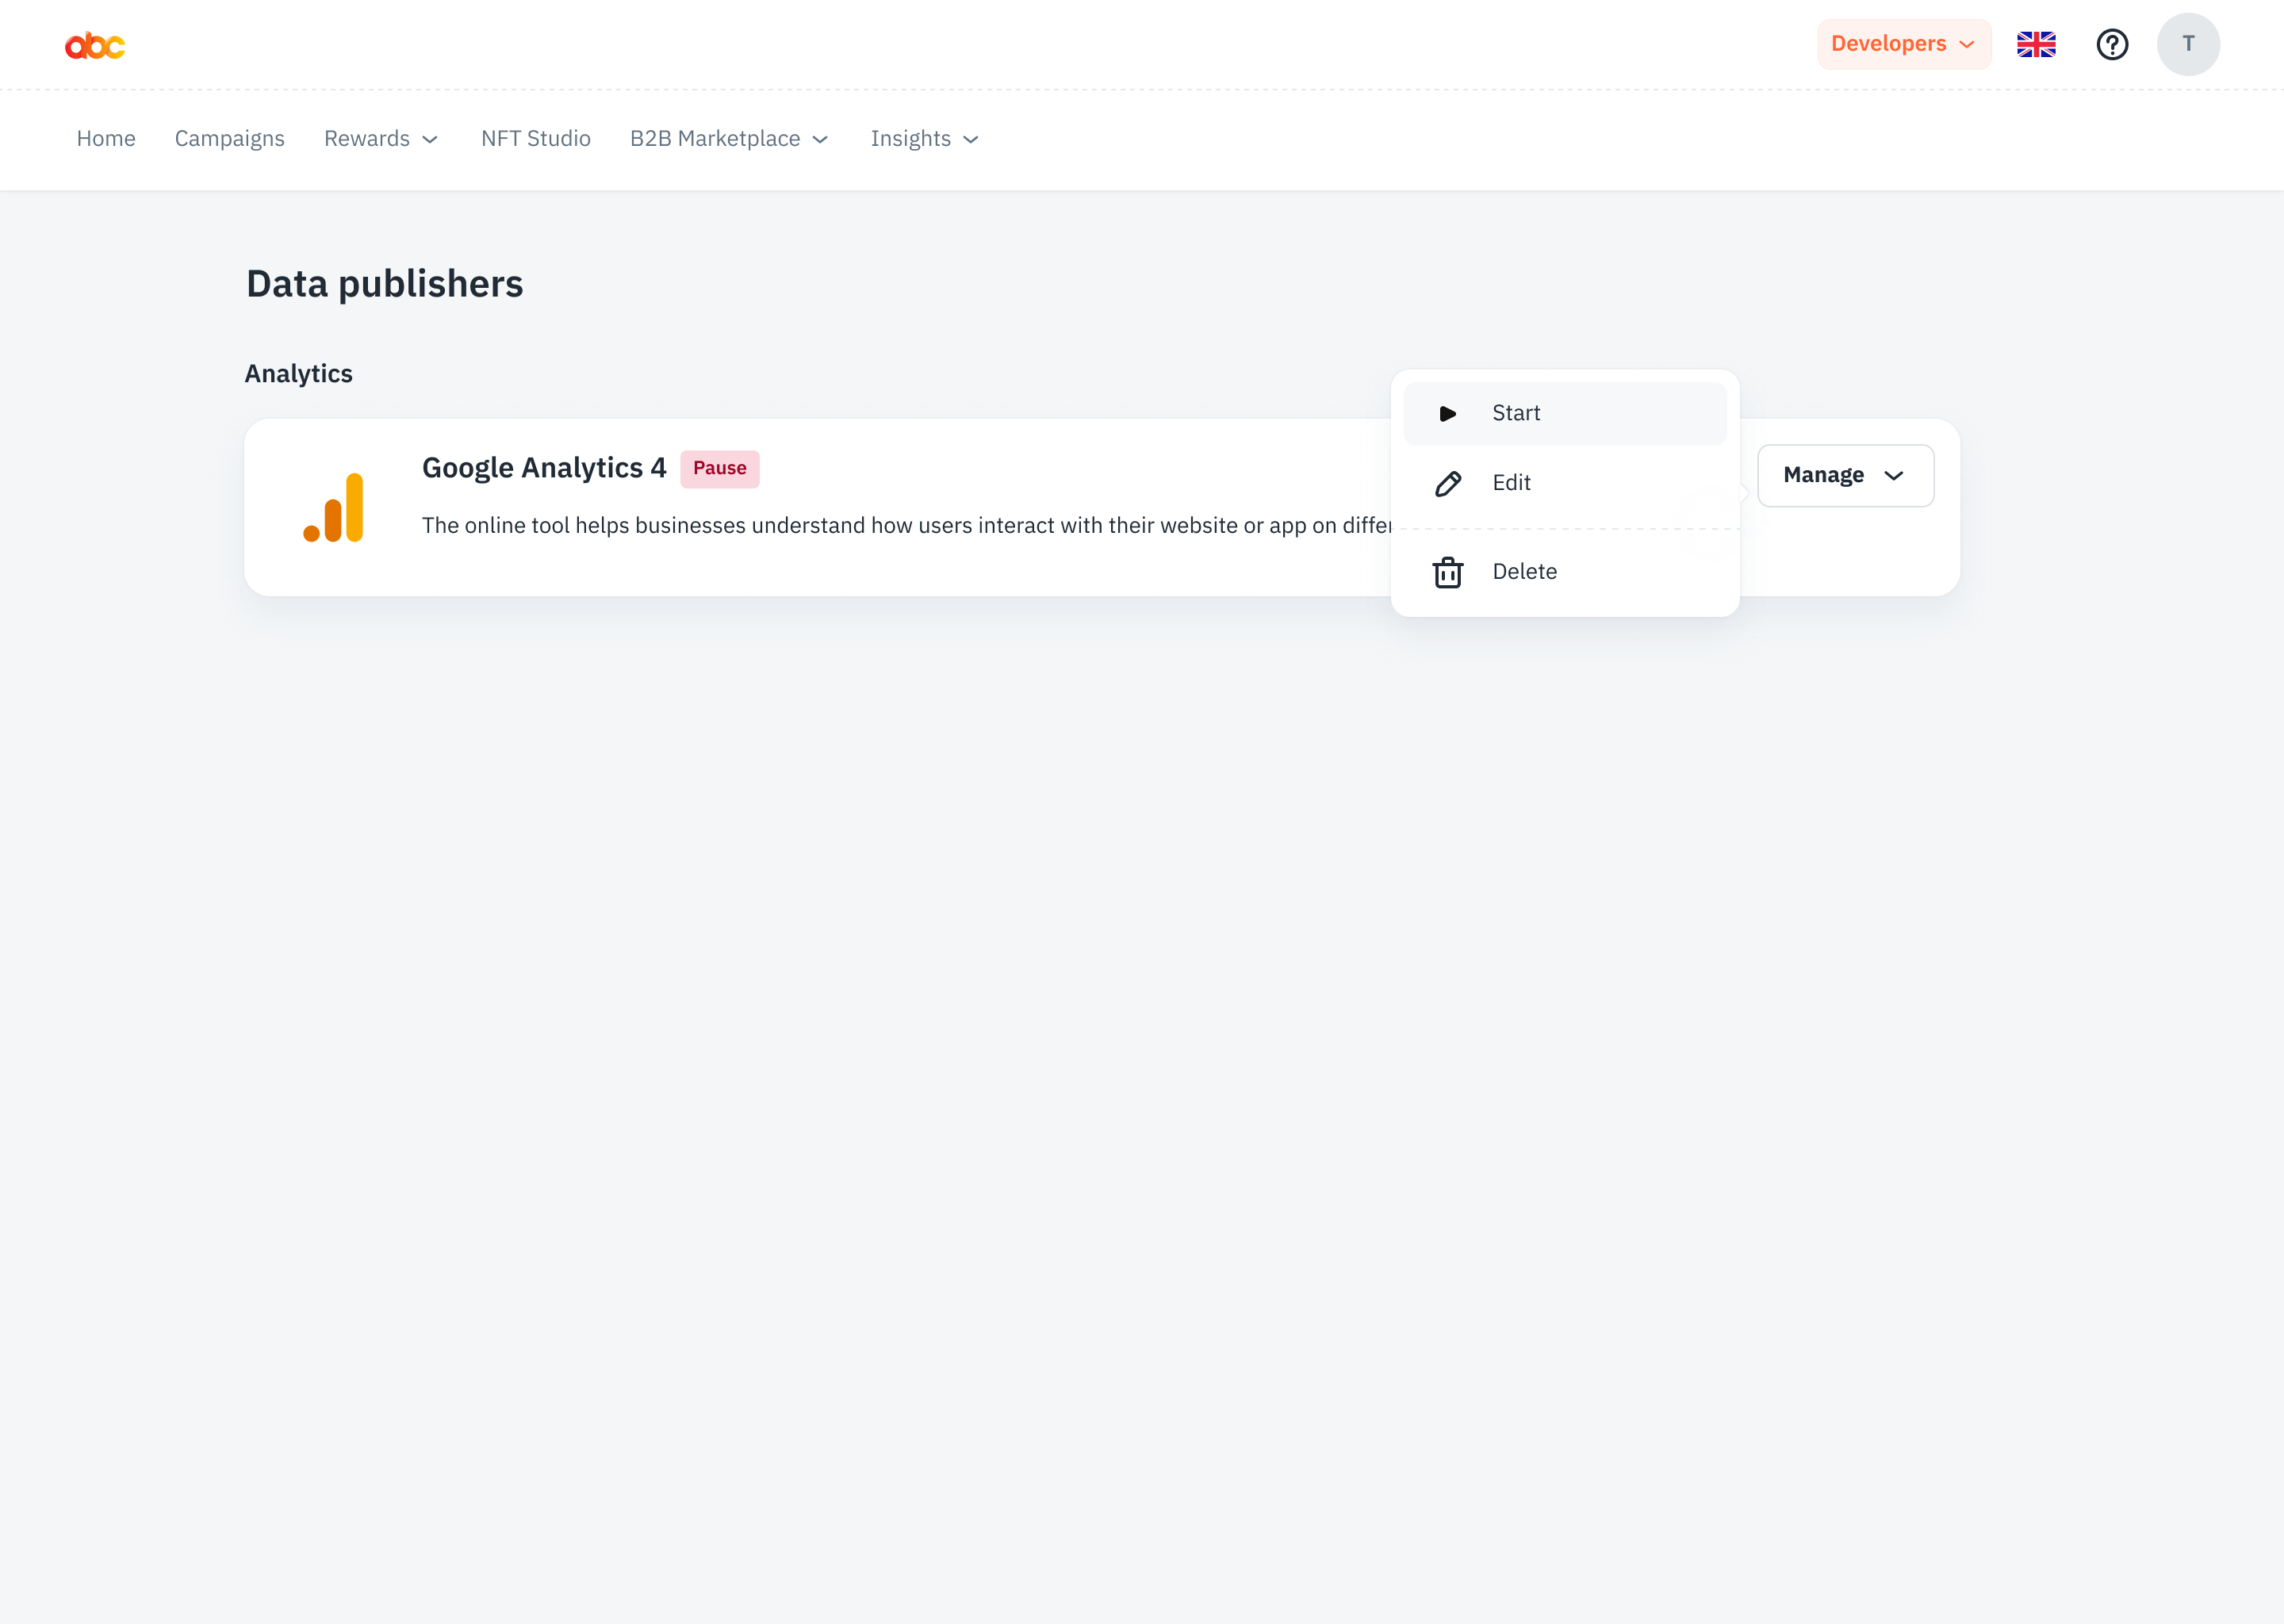Expand the Developers dropdown
The height and width of the screenshot is (1624, 2284).
tap(1903, 45)
